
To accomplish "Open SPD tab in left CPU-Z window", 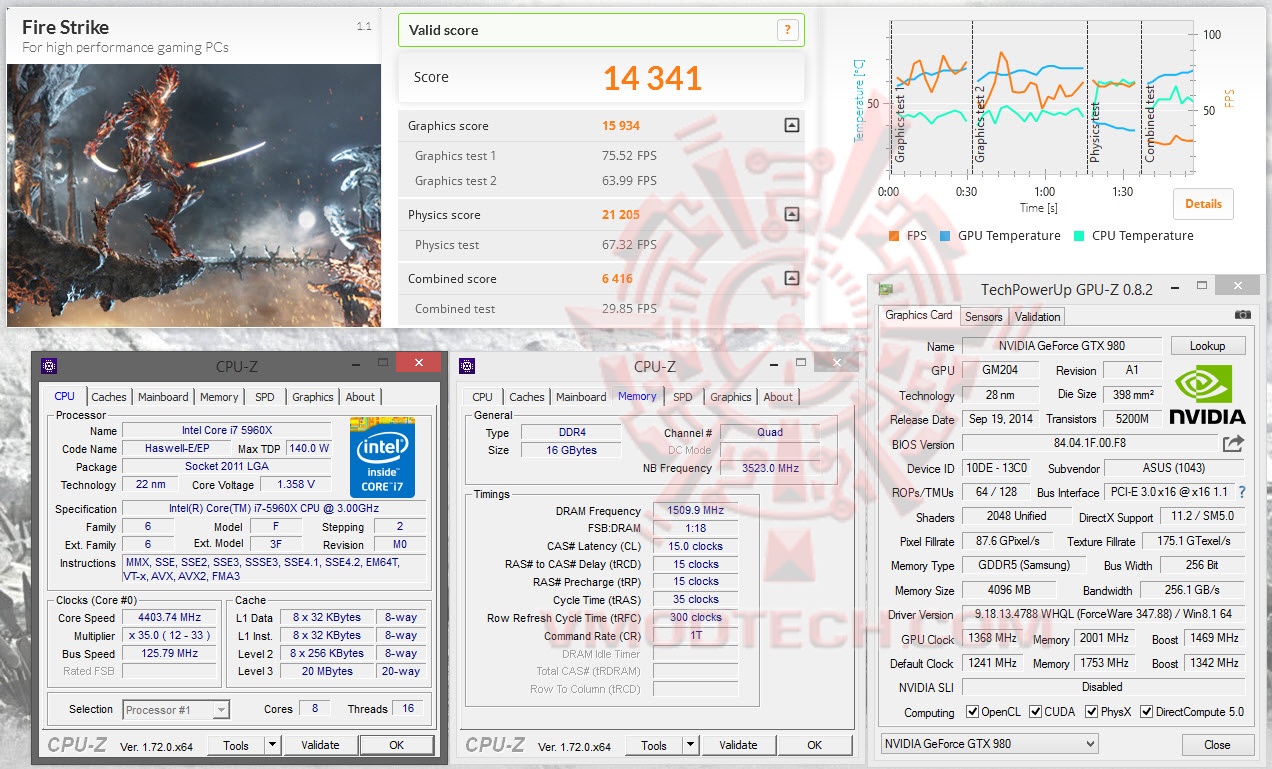I will (x=264, y=397).
